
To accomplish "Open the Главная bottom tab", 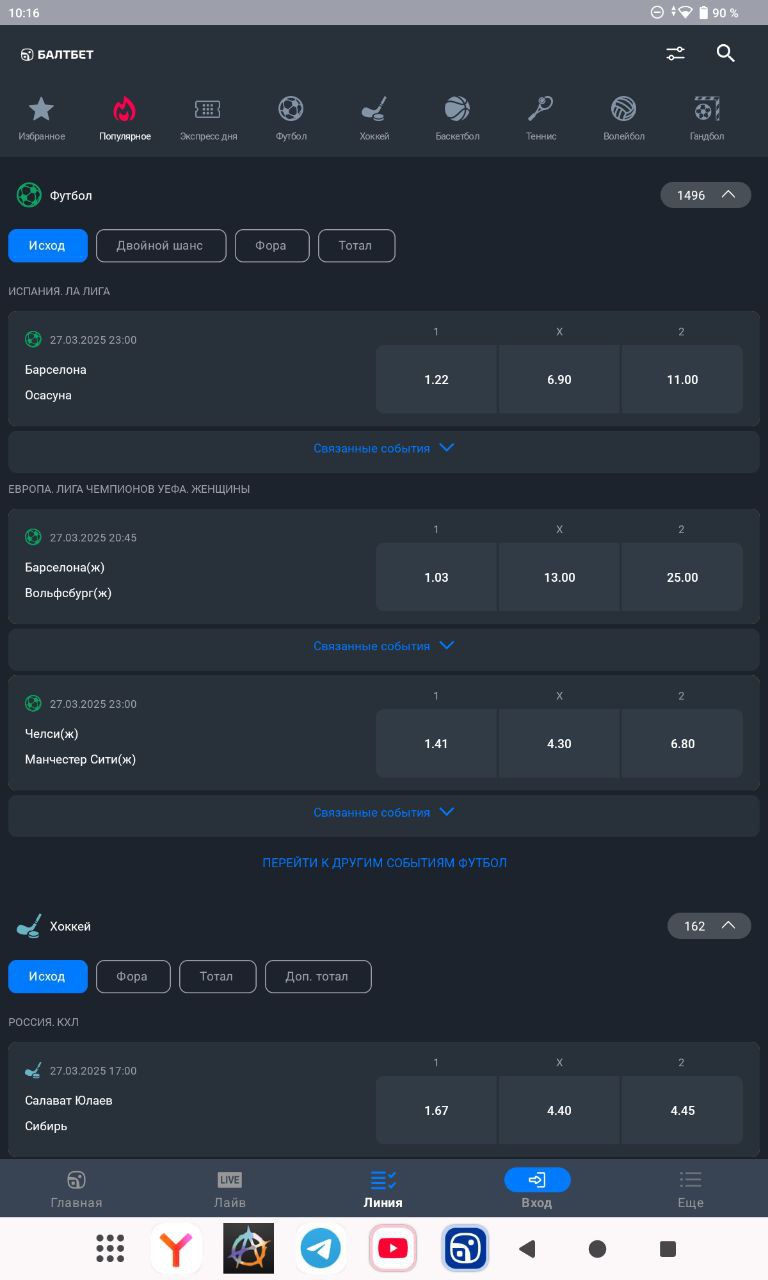I will tap(76, 1190).
